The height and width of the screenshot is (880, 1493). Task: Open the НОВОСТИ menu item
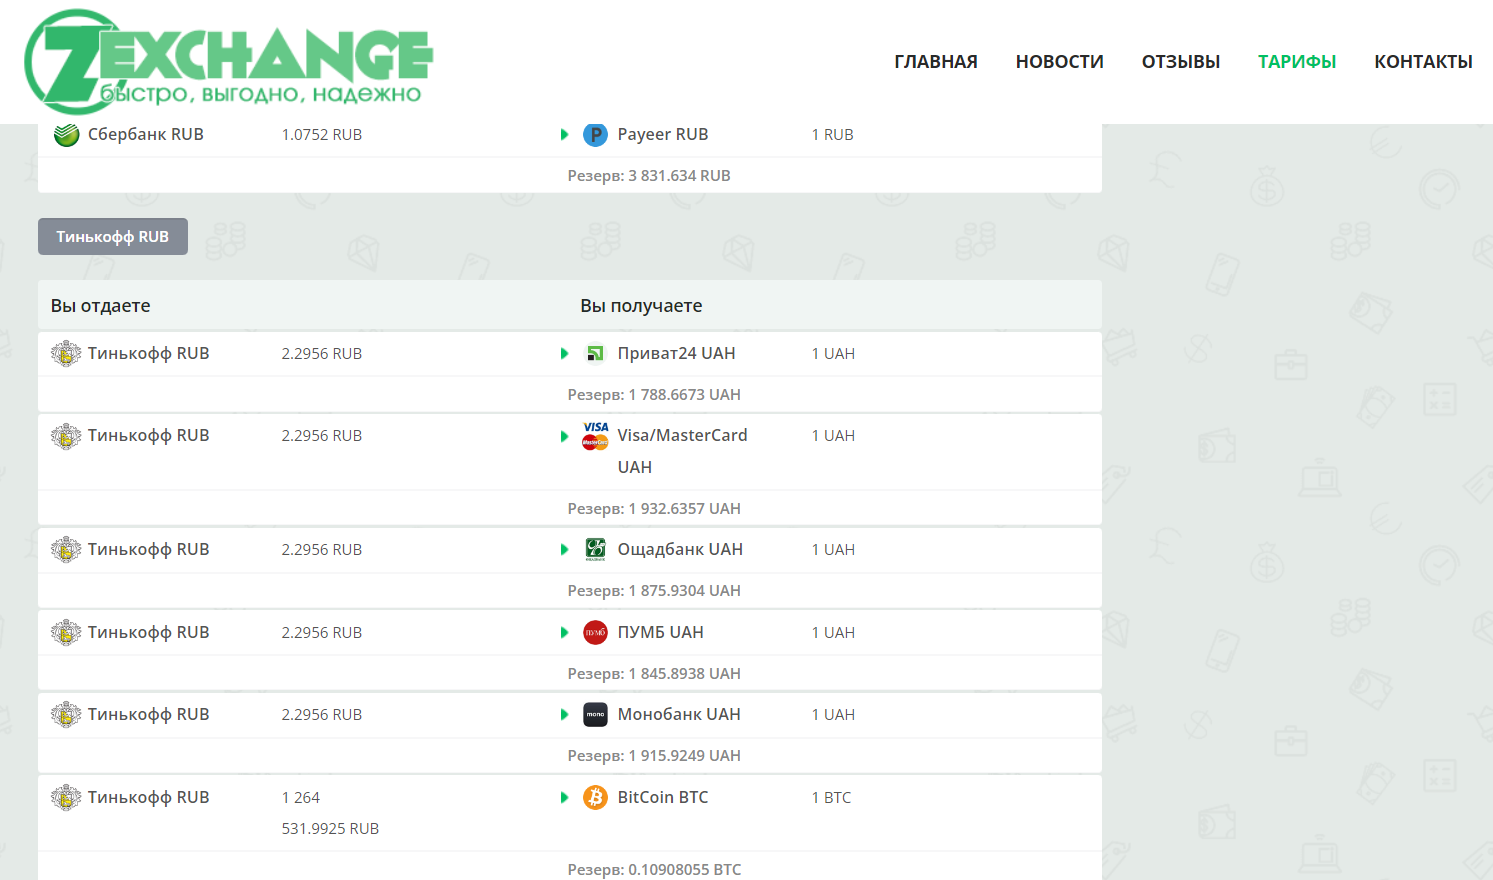point(1060,62)
